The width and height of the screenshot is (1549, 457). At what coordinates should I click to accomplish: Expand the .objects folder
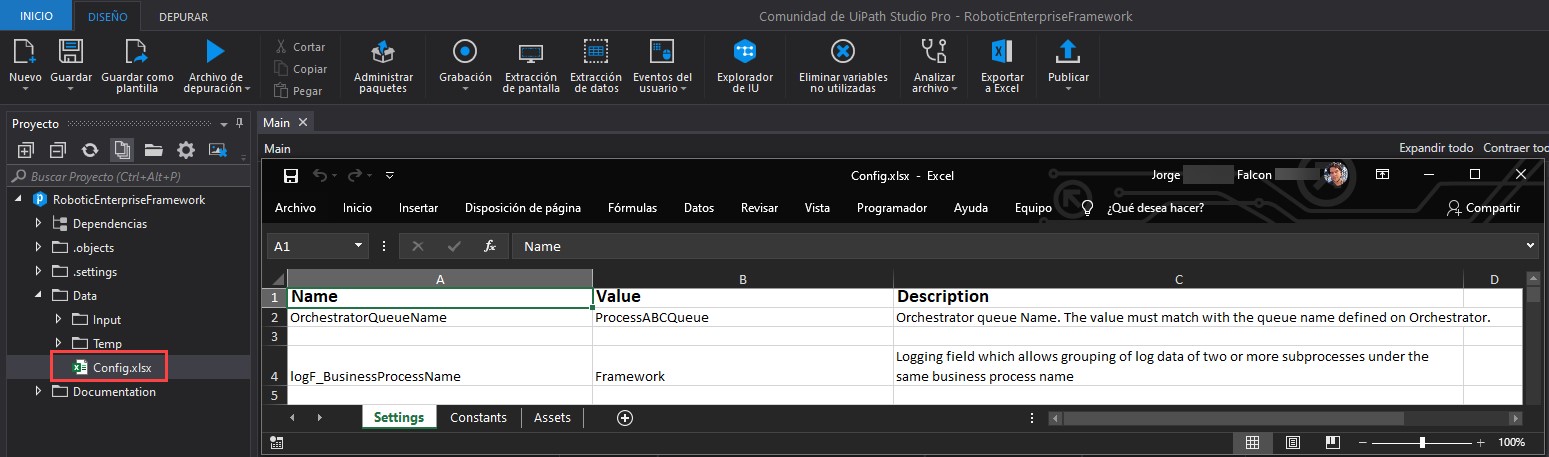coord(38,247)
